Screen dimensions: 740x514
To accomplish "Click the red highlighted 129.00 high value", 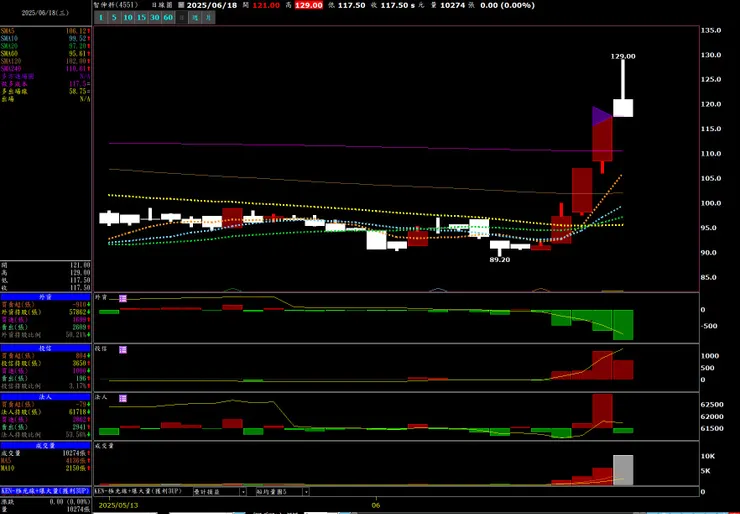I will pos(309,5).
